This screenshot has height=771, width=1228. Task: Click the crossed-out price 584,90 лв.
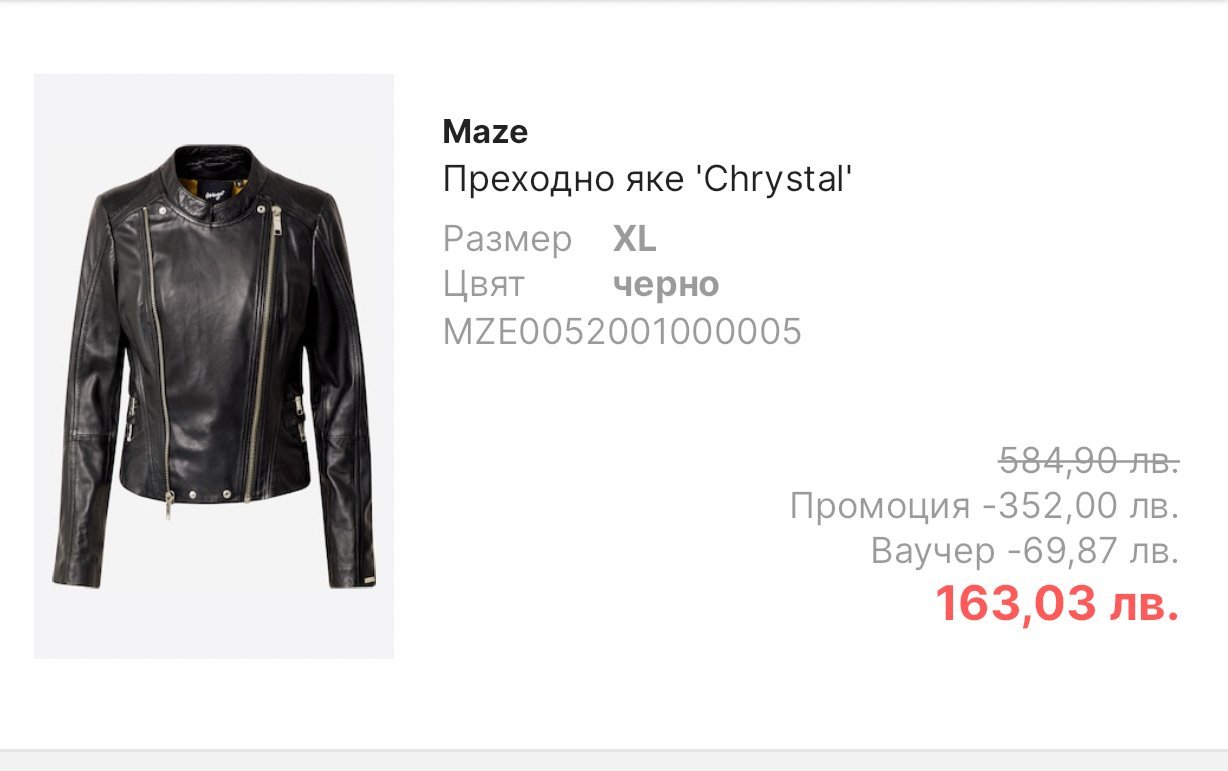click(x=1089, y=461)
